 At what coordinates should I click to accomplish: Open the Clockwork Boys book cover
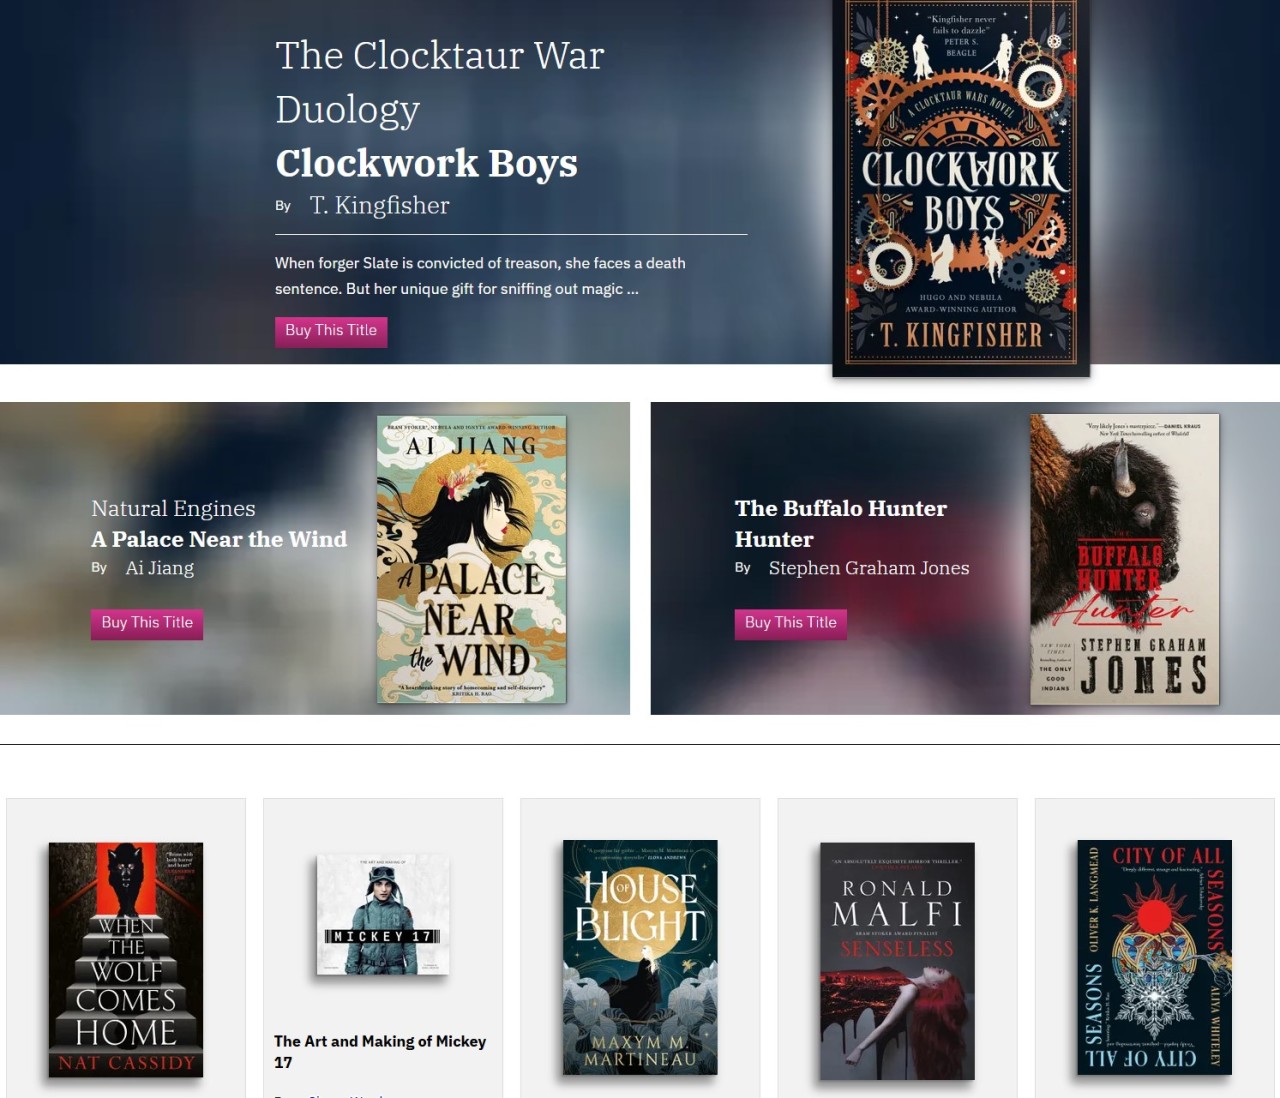pos(961,188)
